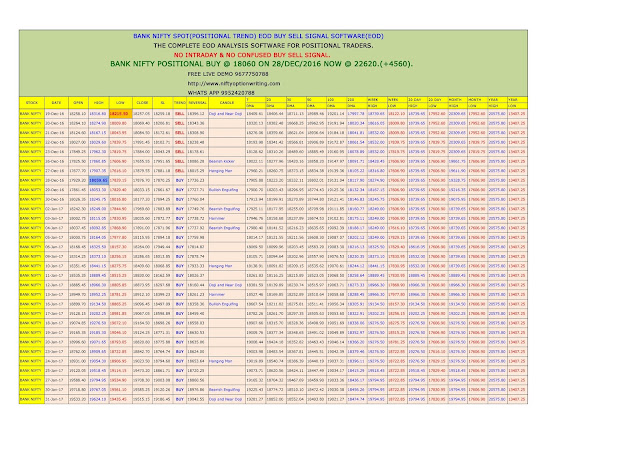Click the FREE LIVE DEMO phone number line
The image size is (640, 452).
228,74
